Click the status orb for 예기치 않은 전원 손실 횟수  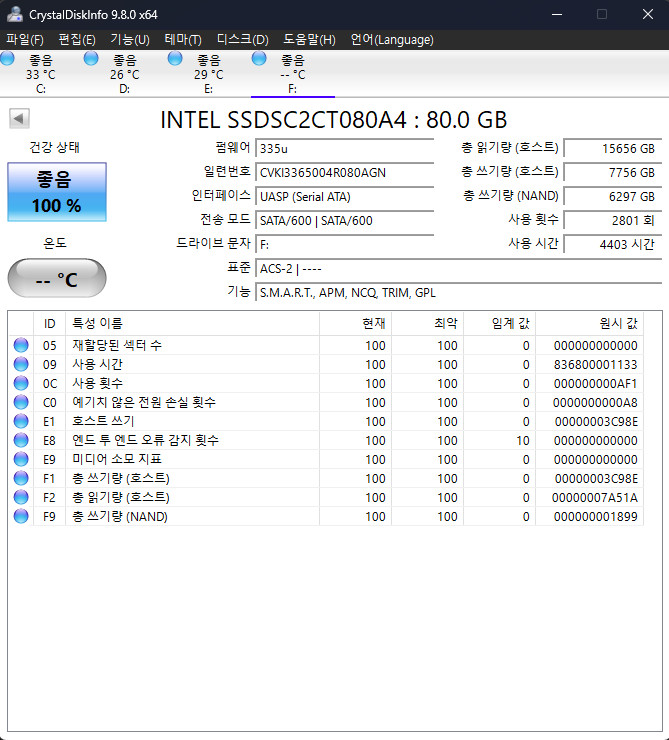tap(21, 402)
